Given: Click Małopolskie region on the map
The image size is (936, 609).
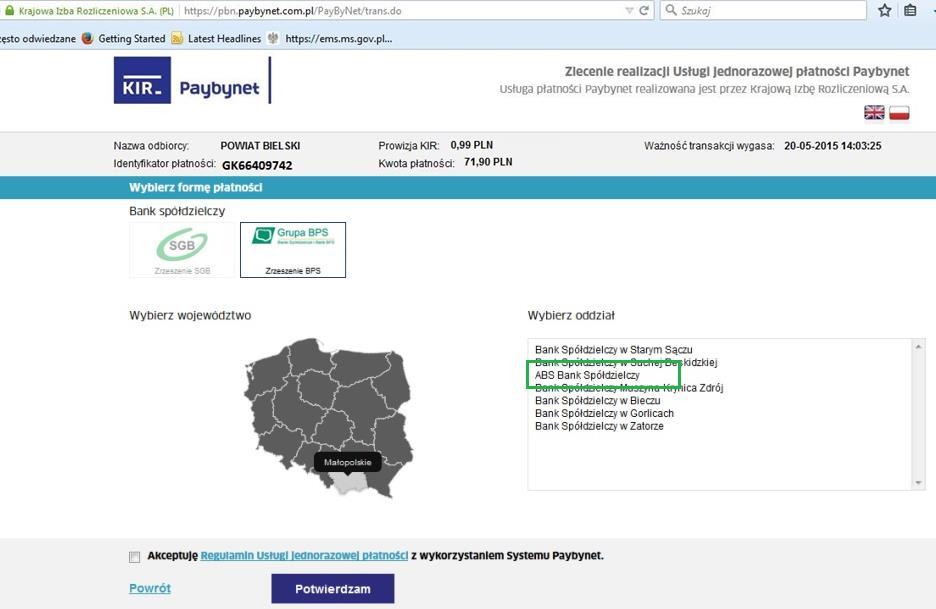Looking at the screenshot, I should tap(351, 485).
